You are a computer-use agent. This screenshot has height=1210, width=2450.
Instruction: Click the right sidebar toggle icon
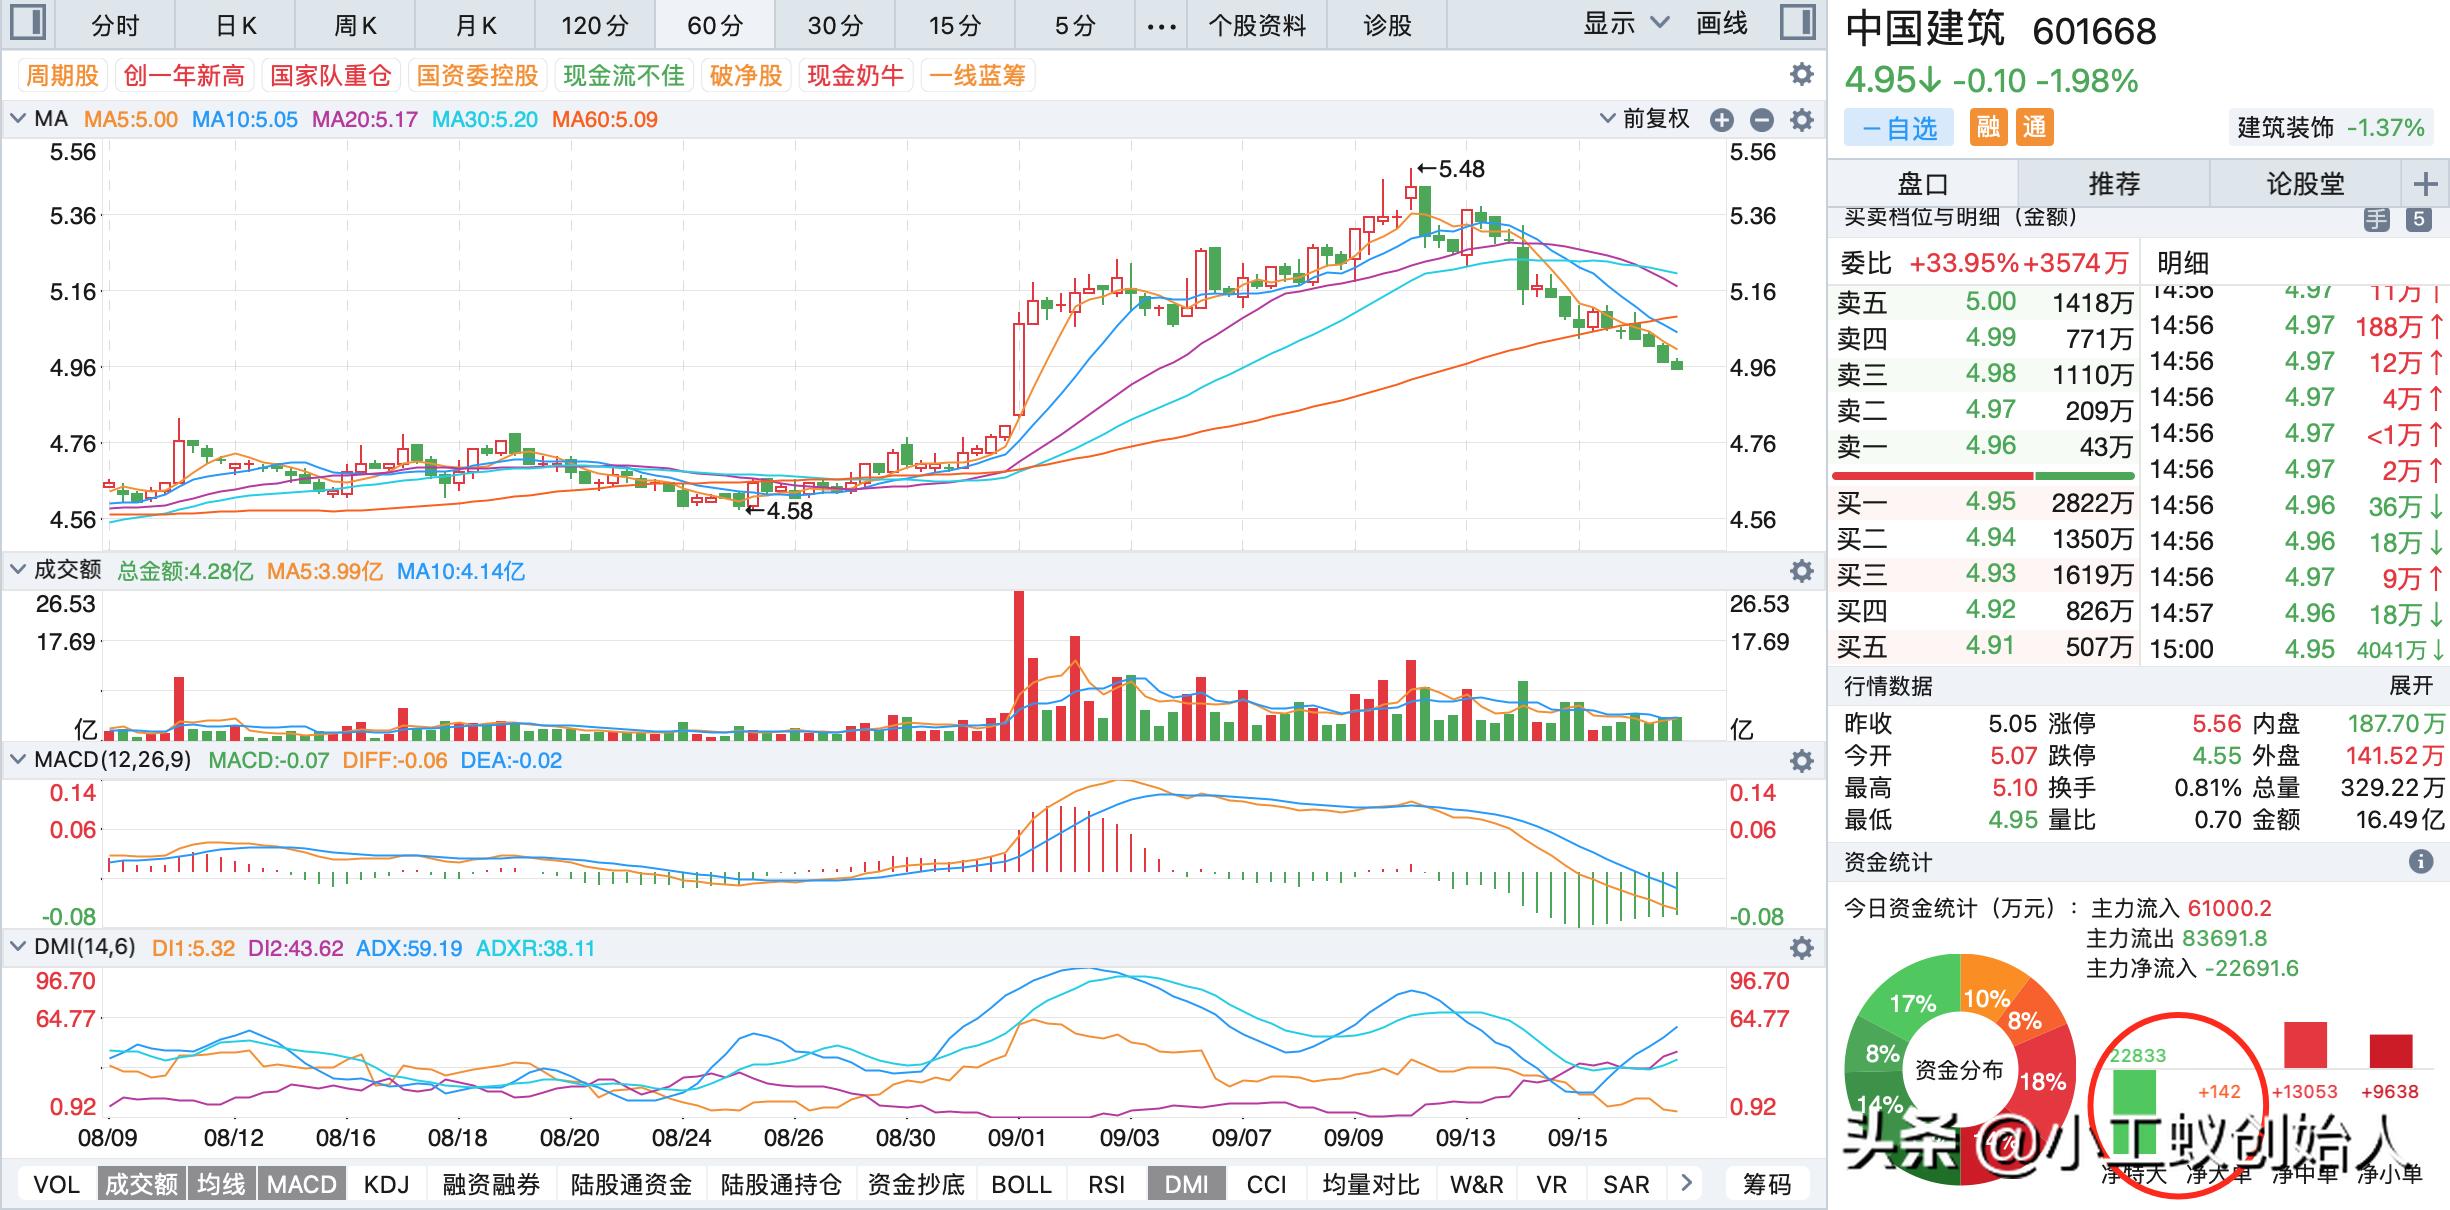point(1798,22)
